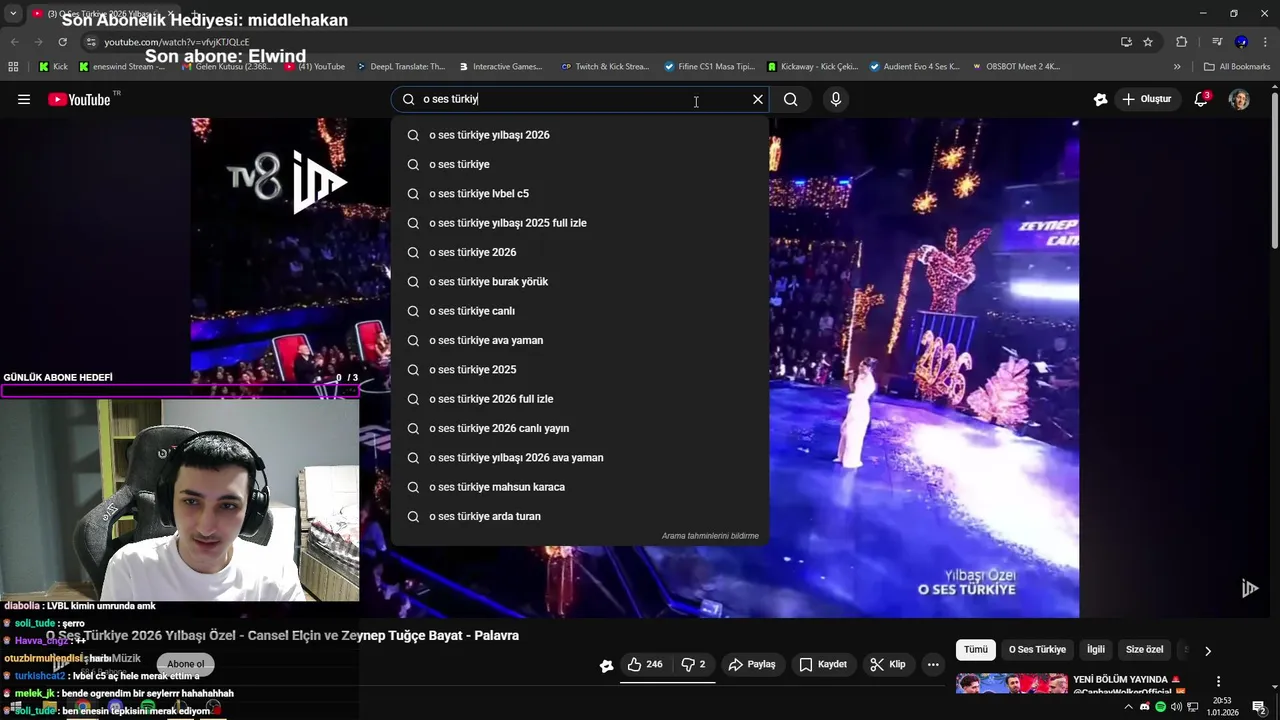The width and height of the screenshot is (1280, 720).
Task: Bookmark this page with the star icon
Action: (x=1148, y=42)
